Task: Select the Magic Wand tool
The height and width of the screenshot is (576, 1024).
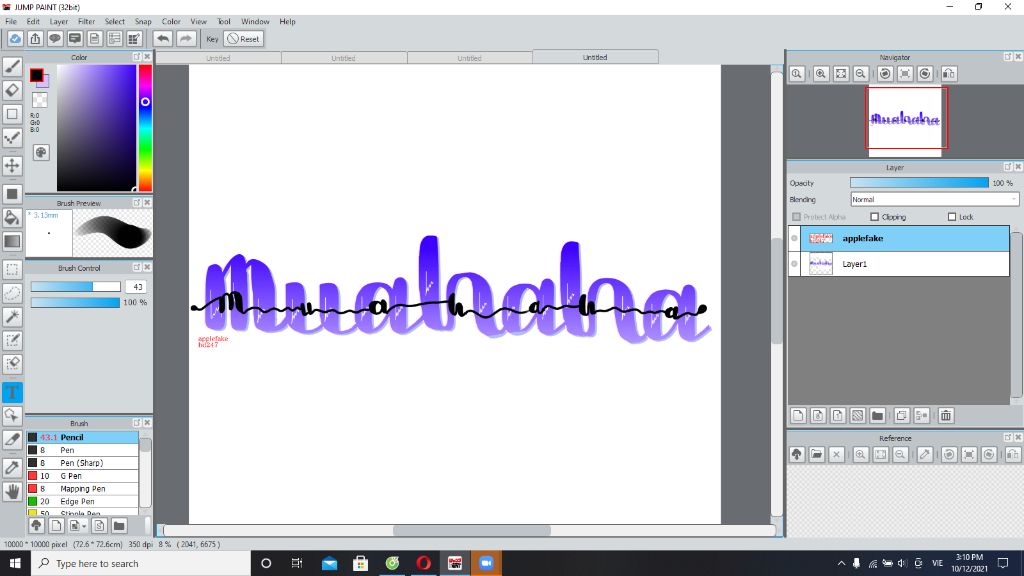Action: (x=12, y=317)
